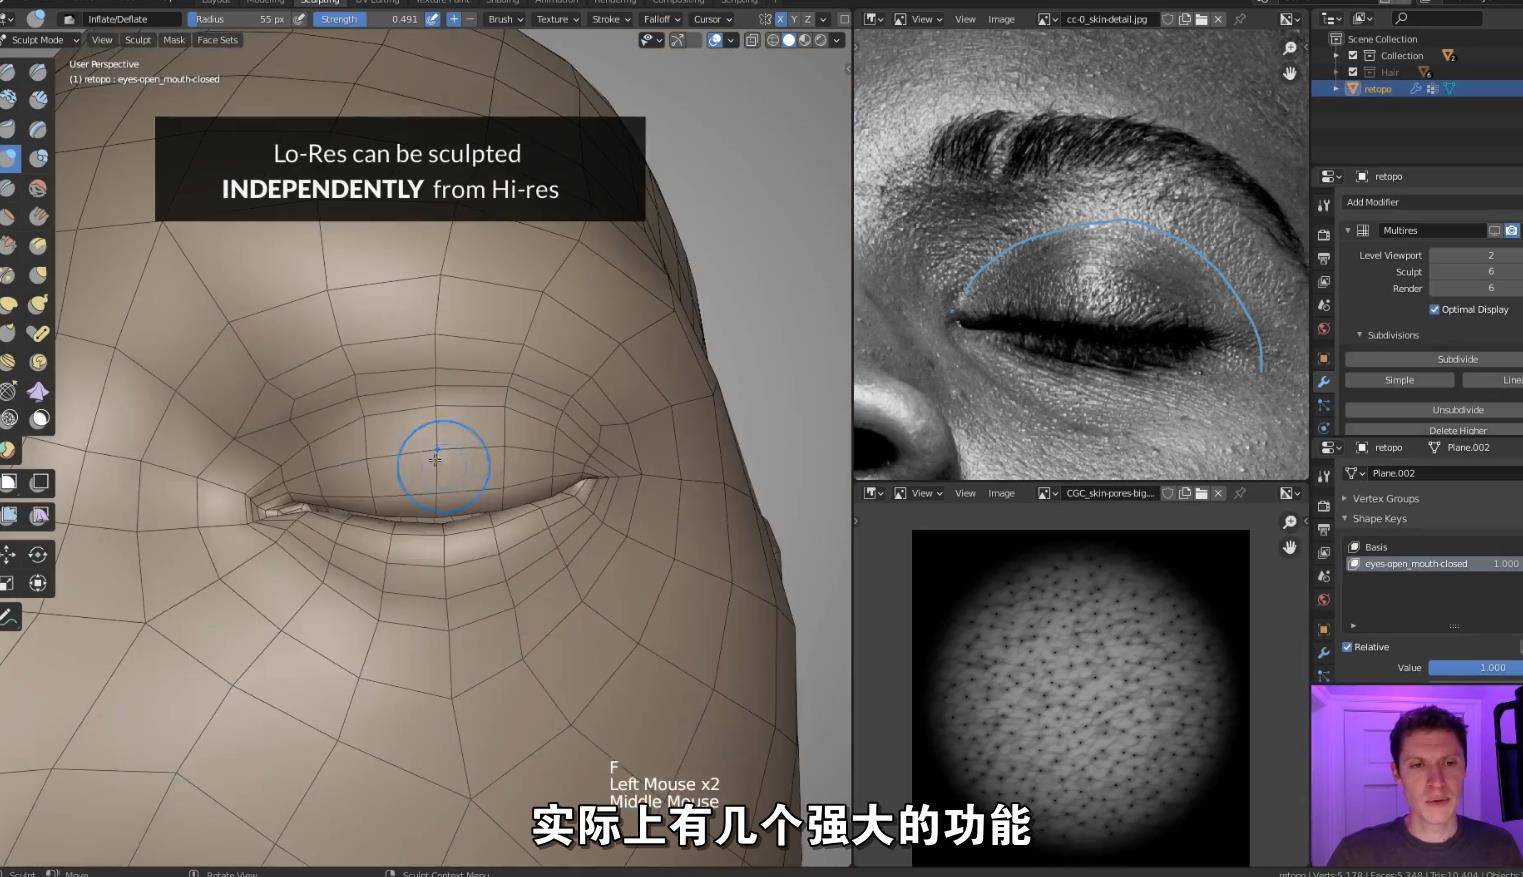
Task: Open Image menu in top image editor
Action: point(1001,19)
